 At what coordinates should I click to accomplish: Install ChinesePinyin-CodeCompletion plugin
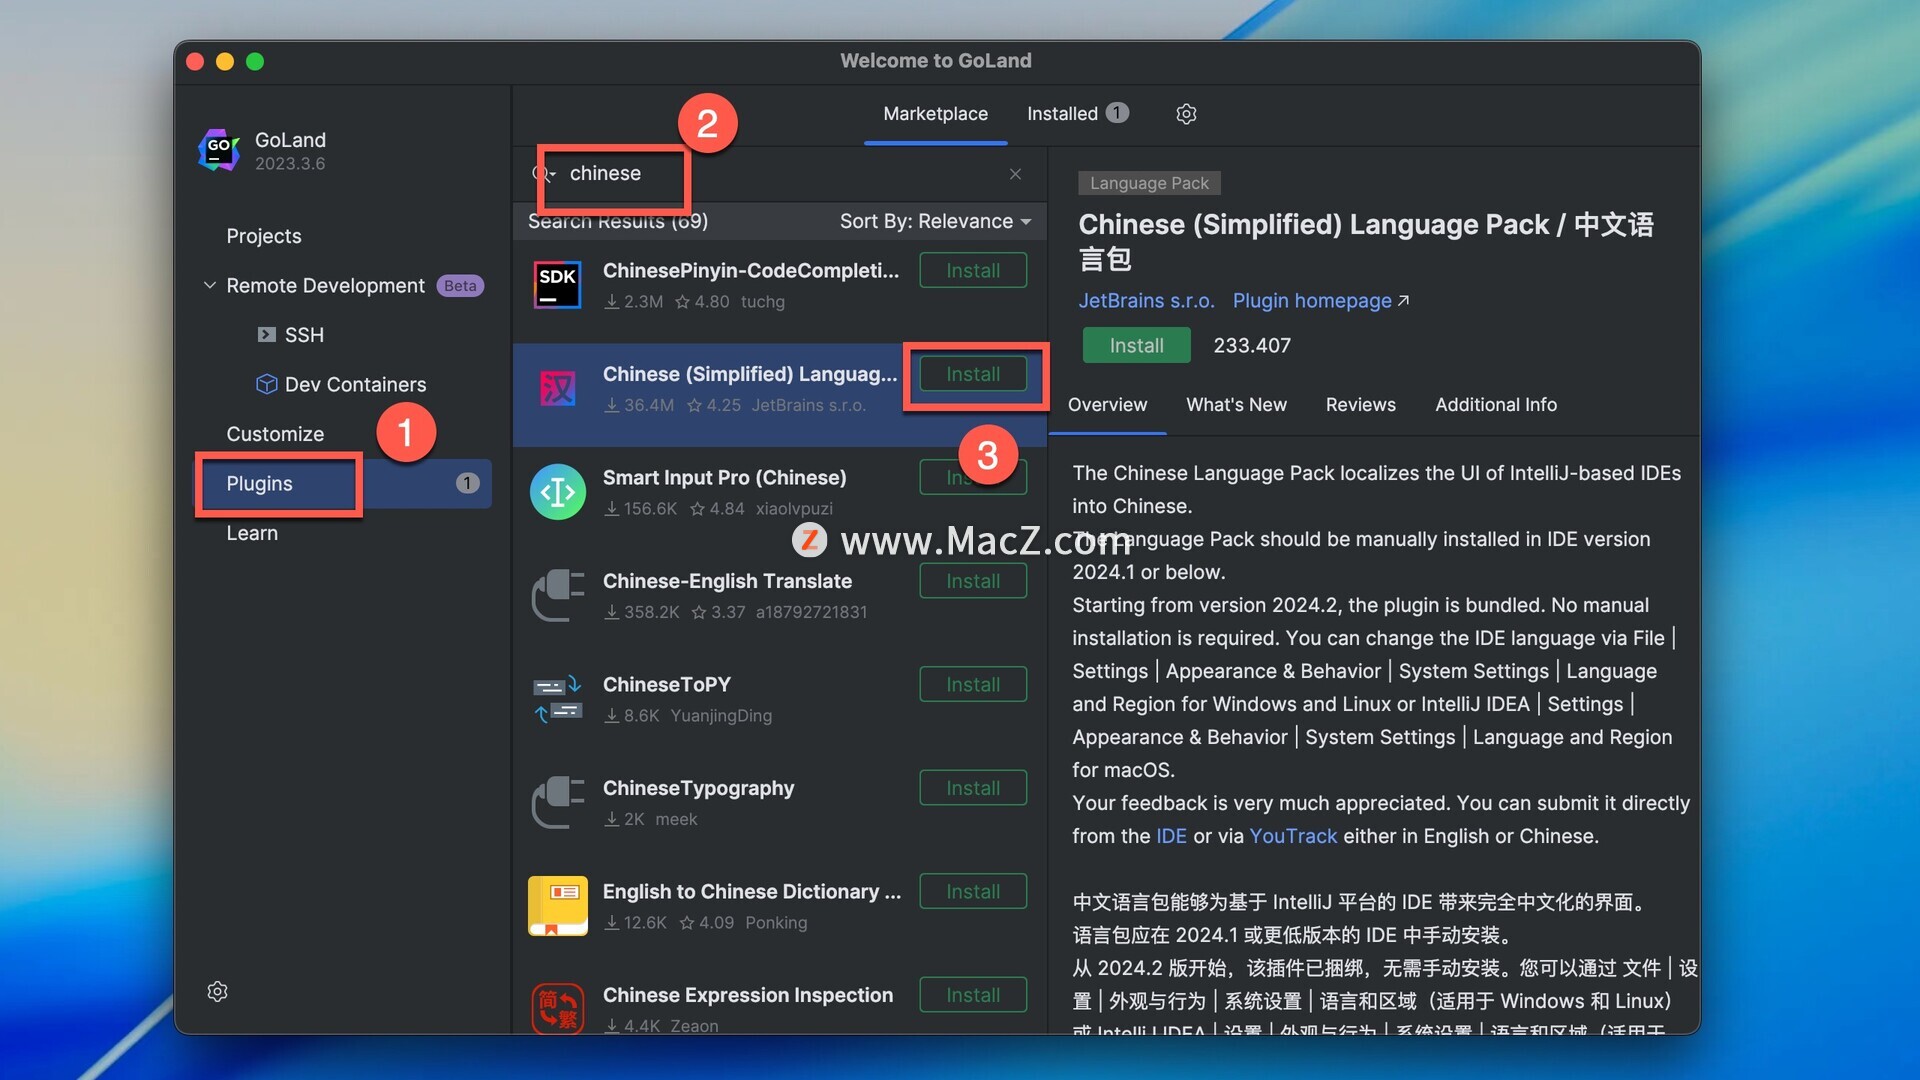tap(973, 271)
